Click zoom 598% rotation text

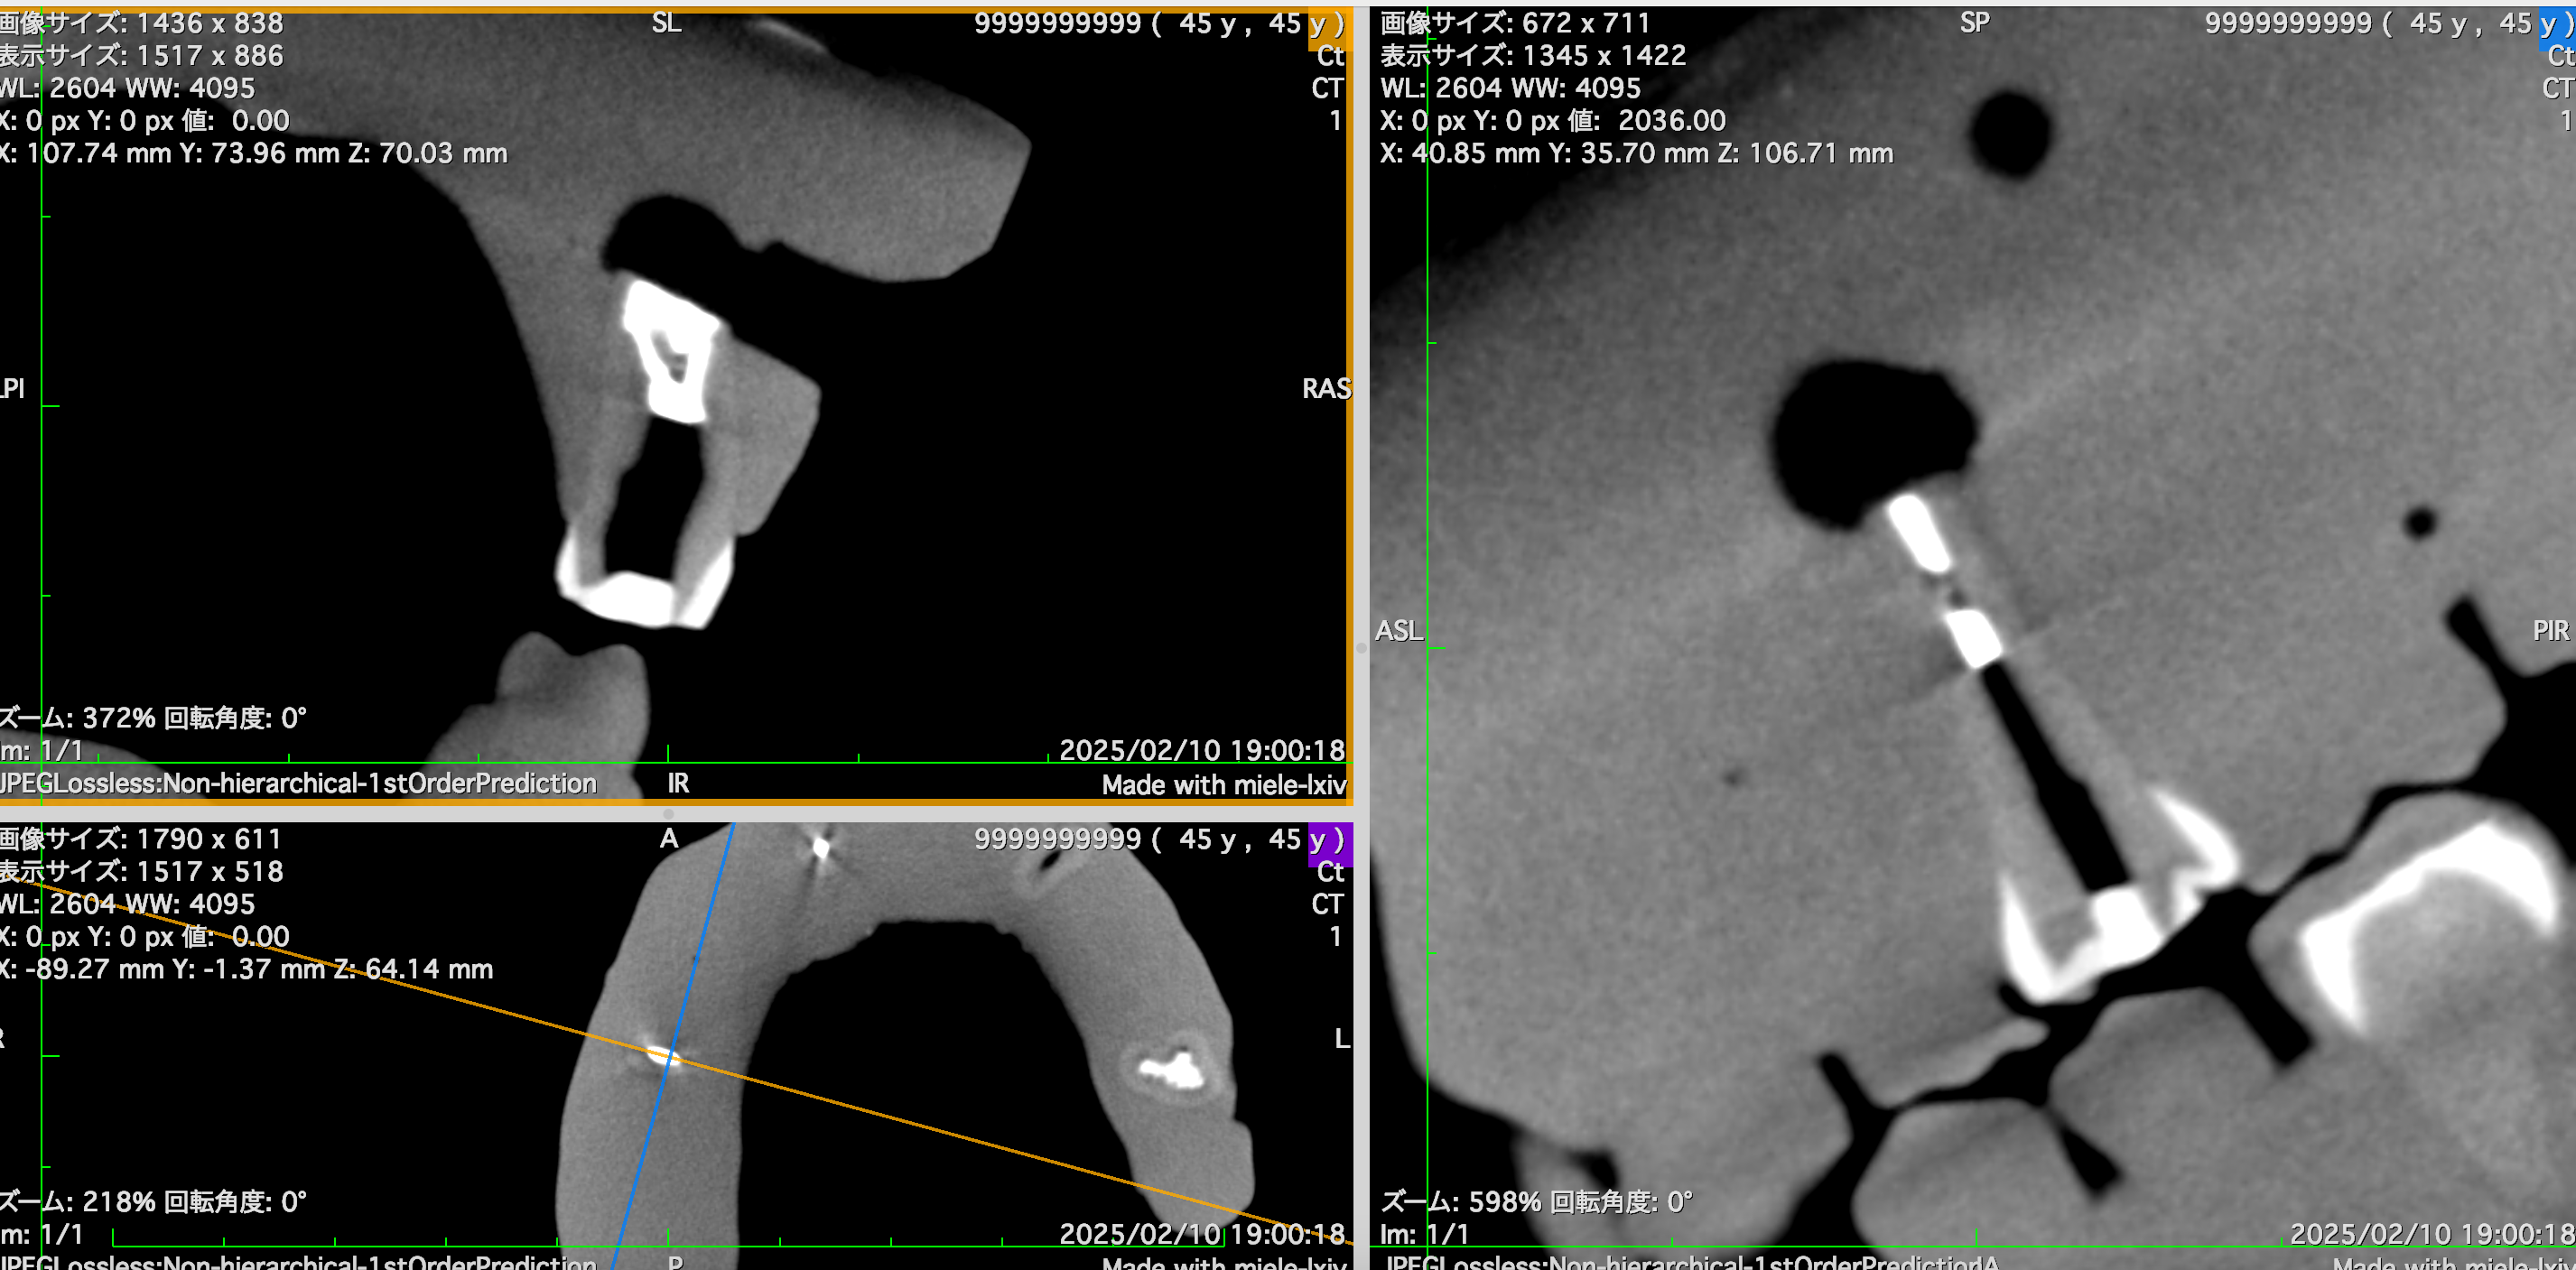(1536, 1201)
